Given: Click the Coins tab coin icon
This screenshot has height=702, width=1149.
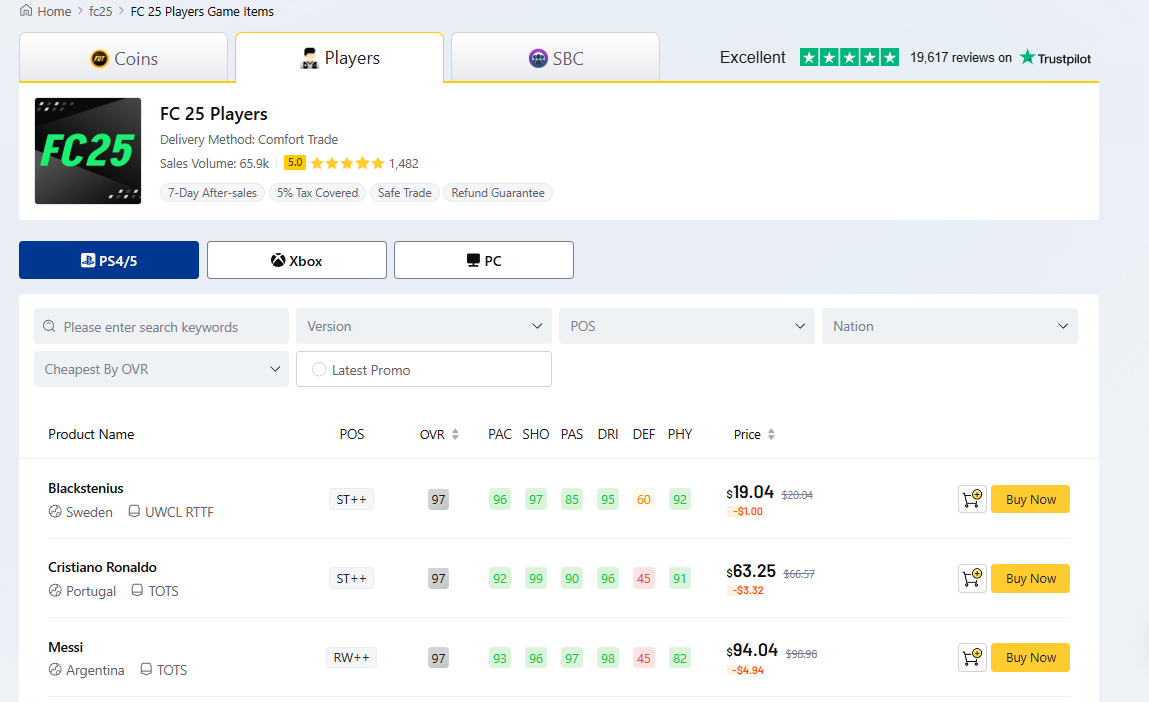Looking at the screenshot, I should 99,59.
